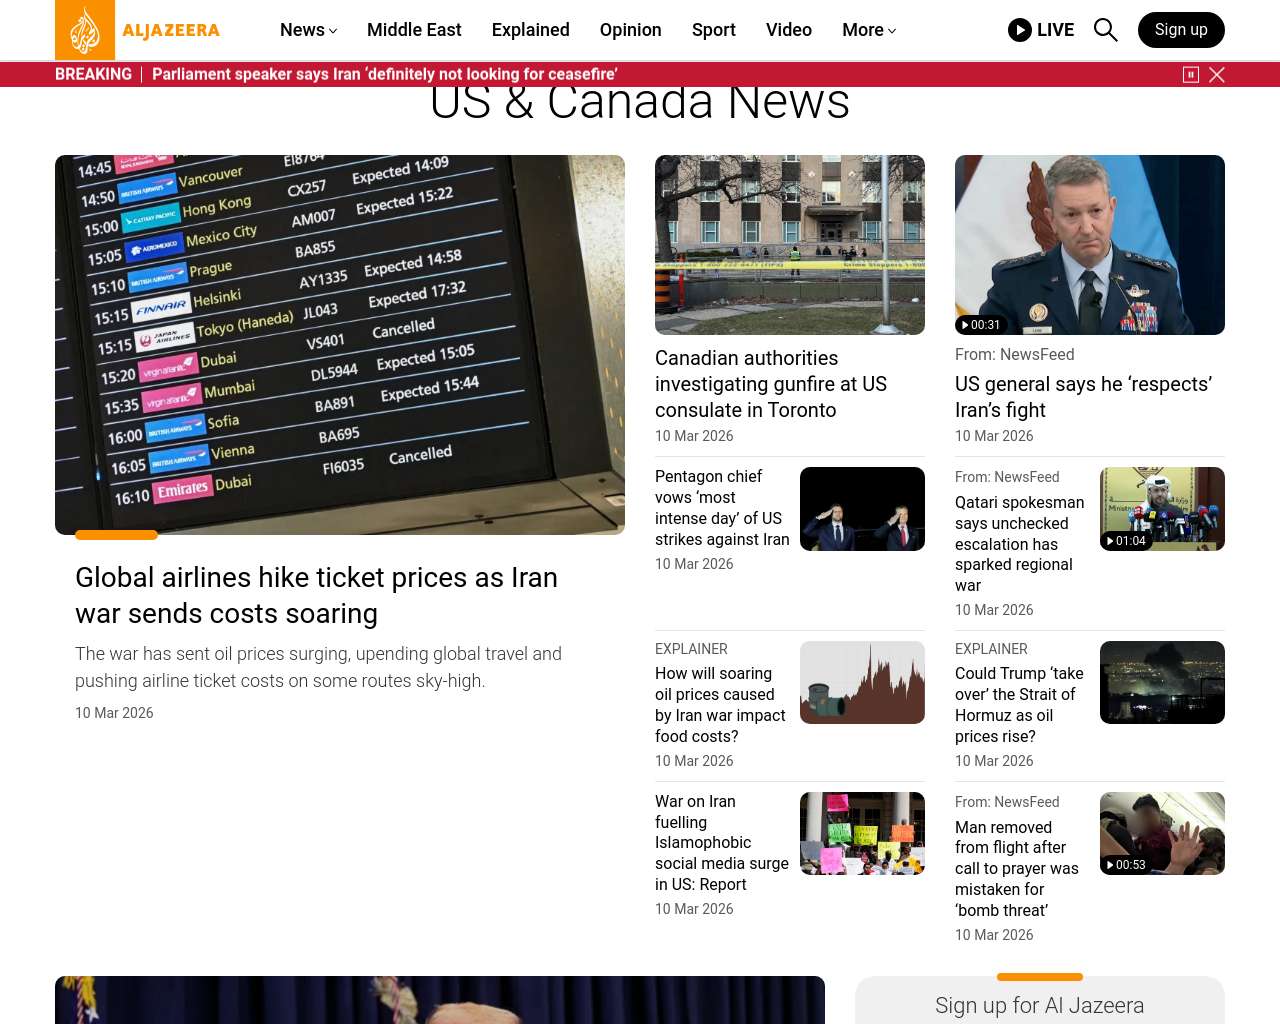Open the Sport section
This screenshot has height=1024, width=1280.
coord(714,30)
